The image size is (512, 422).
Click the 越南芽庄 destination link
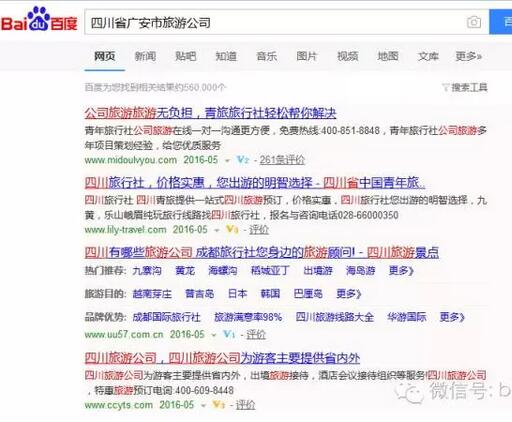(152, 294)
